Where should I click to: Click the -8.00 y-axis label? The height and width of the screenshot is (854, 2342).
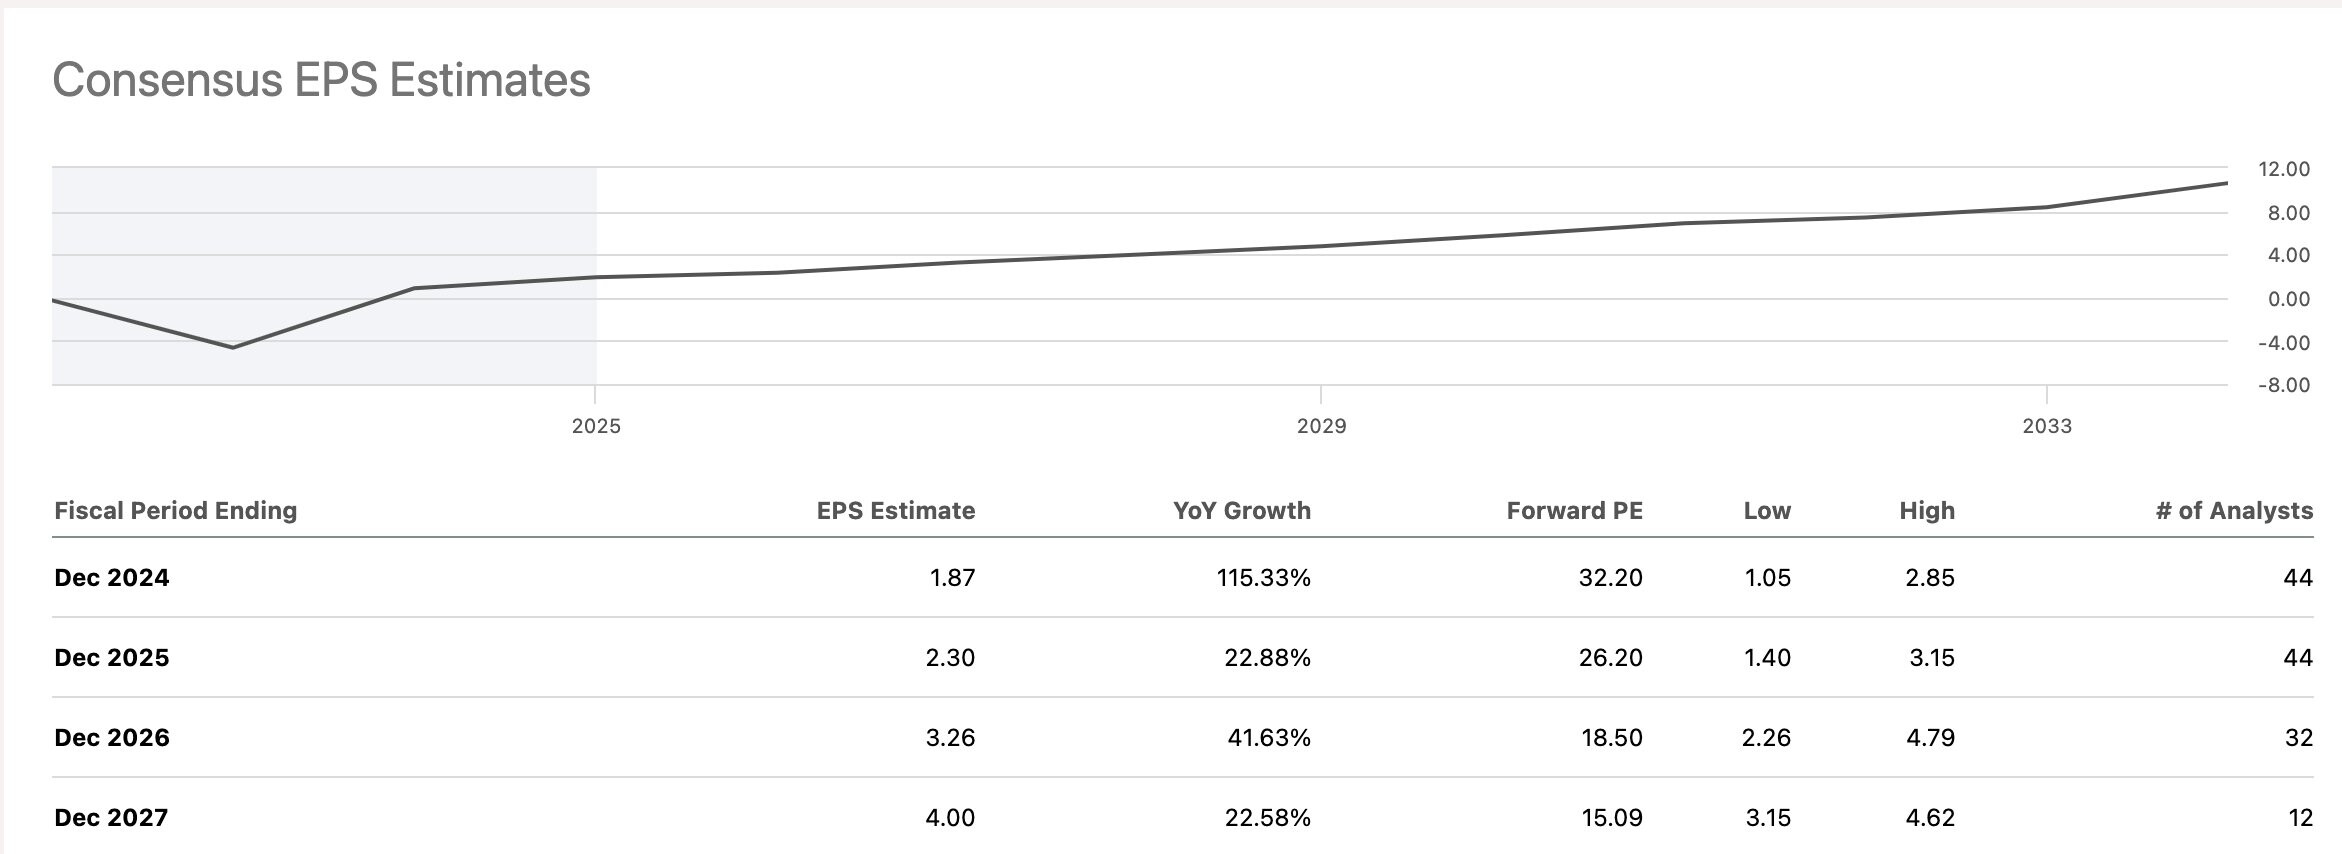[2284, 385]
